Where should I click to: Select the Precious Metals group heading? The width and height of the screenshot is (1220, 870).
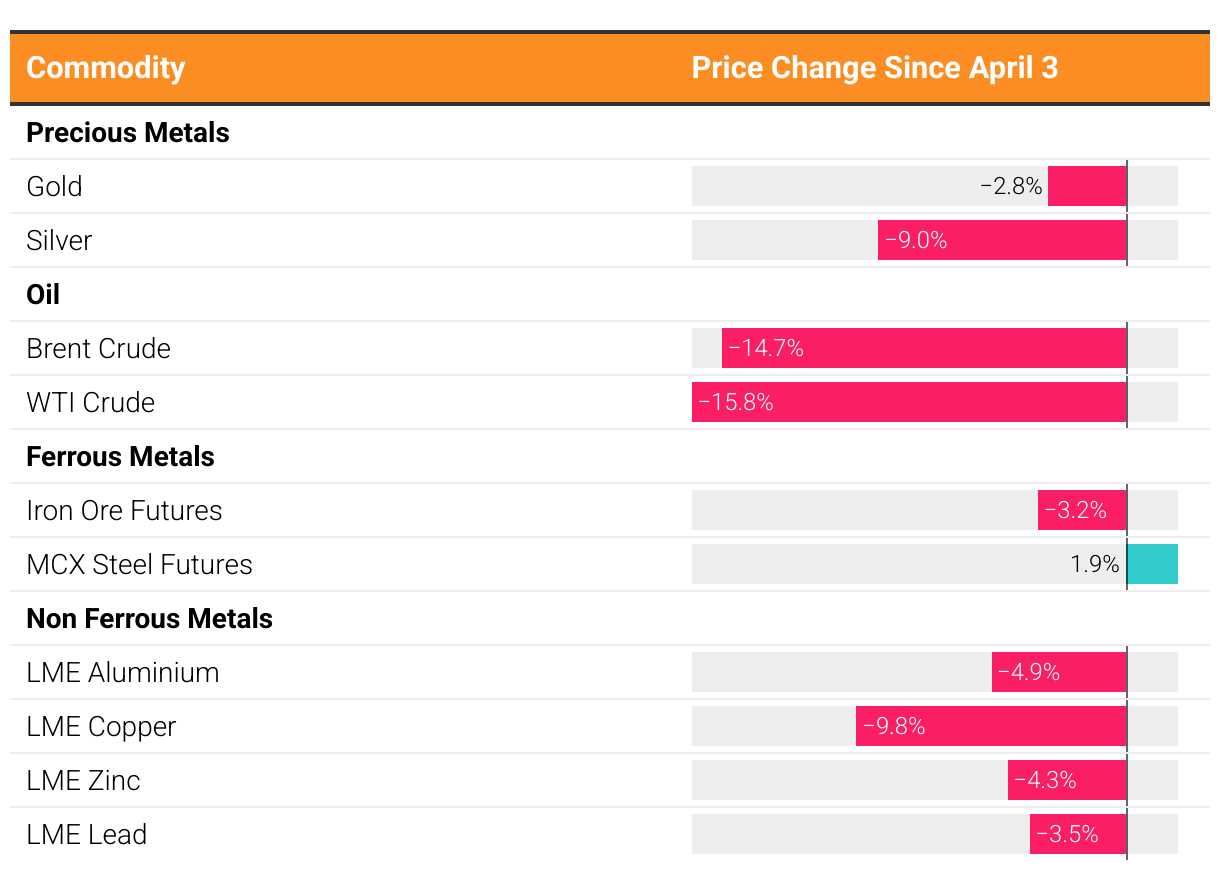(x=128, y=133)
